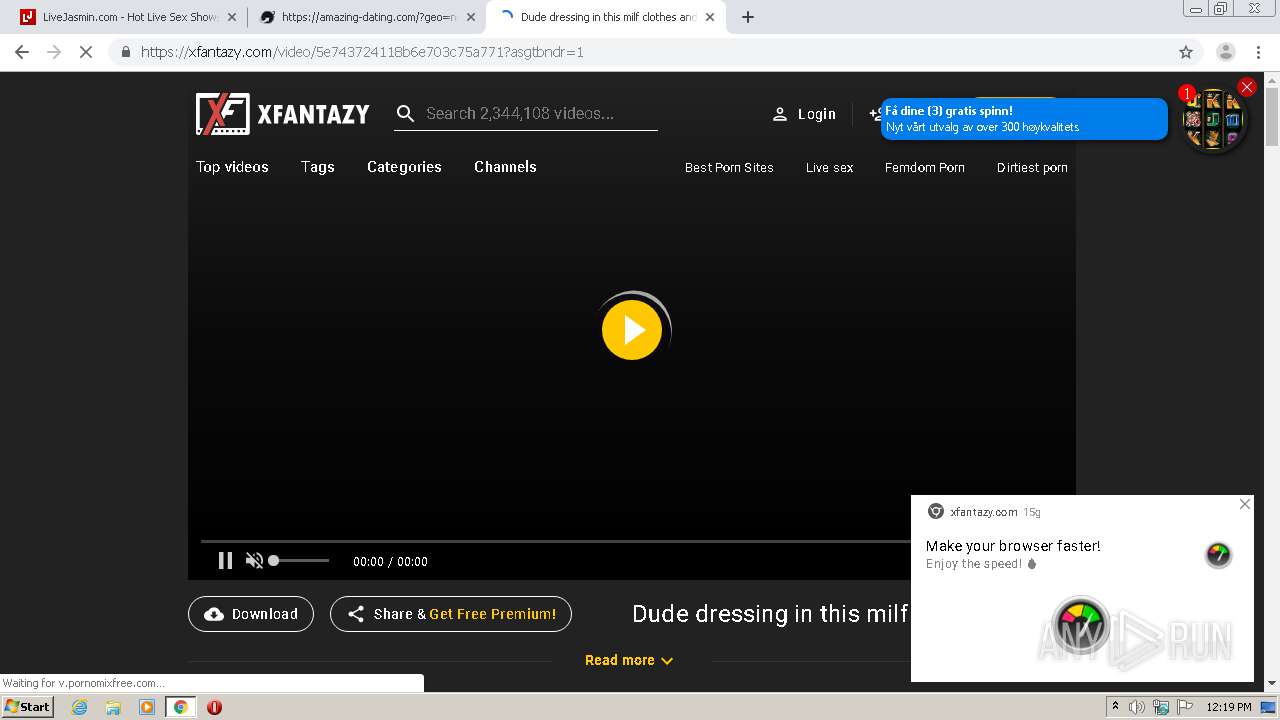The image size is (1280, 720).
Task: Click the system tray network icon
Action: (x=1161, y=707)
